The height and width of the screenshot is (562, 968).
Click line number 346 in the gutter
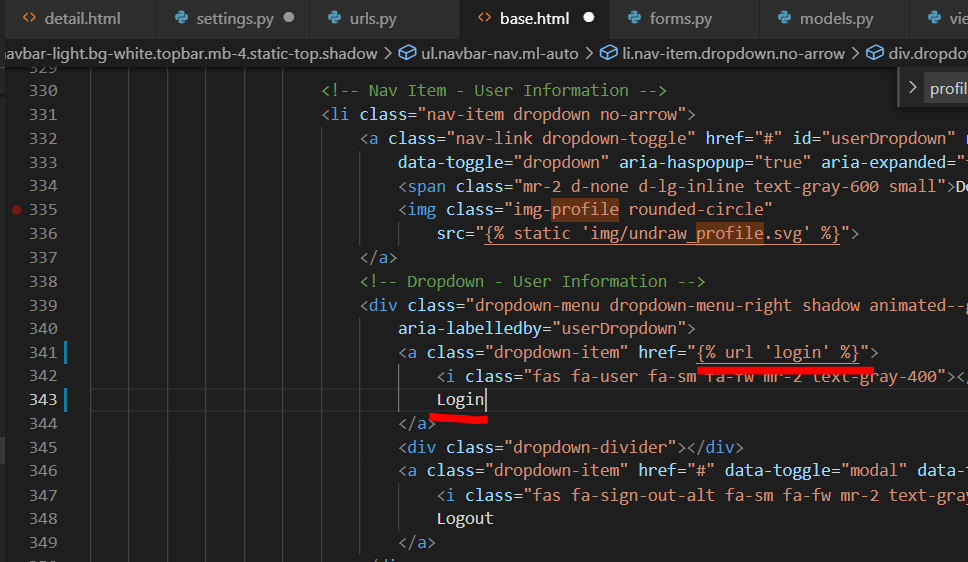(43, 471)
